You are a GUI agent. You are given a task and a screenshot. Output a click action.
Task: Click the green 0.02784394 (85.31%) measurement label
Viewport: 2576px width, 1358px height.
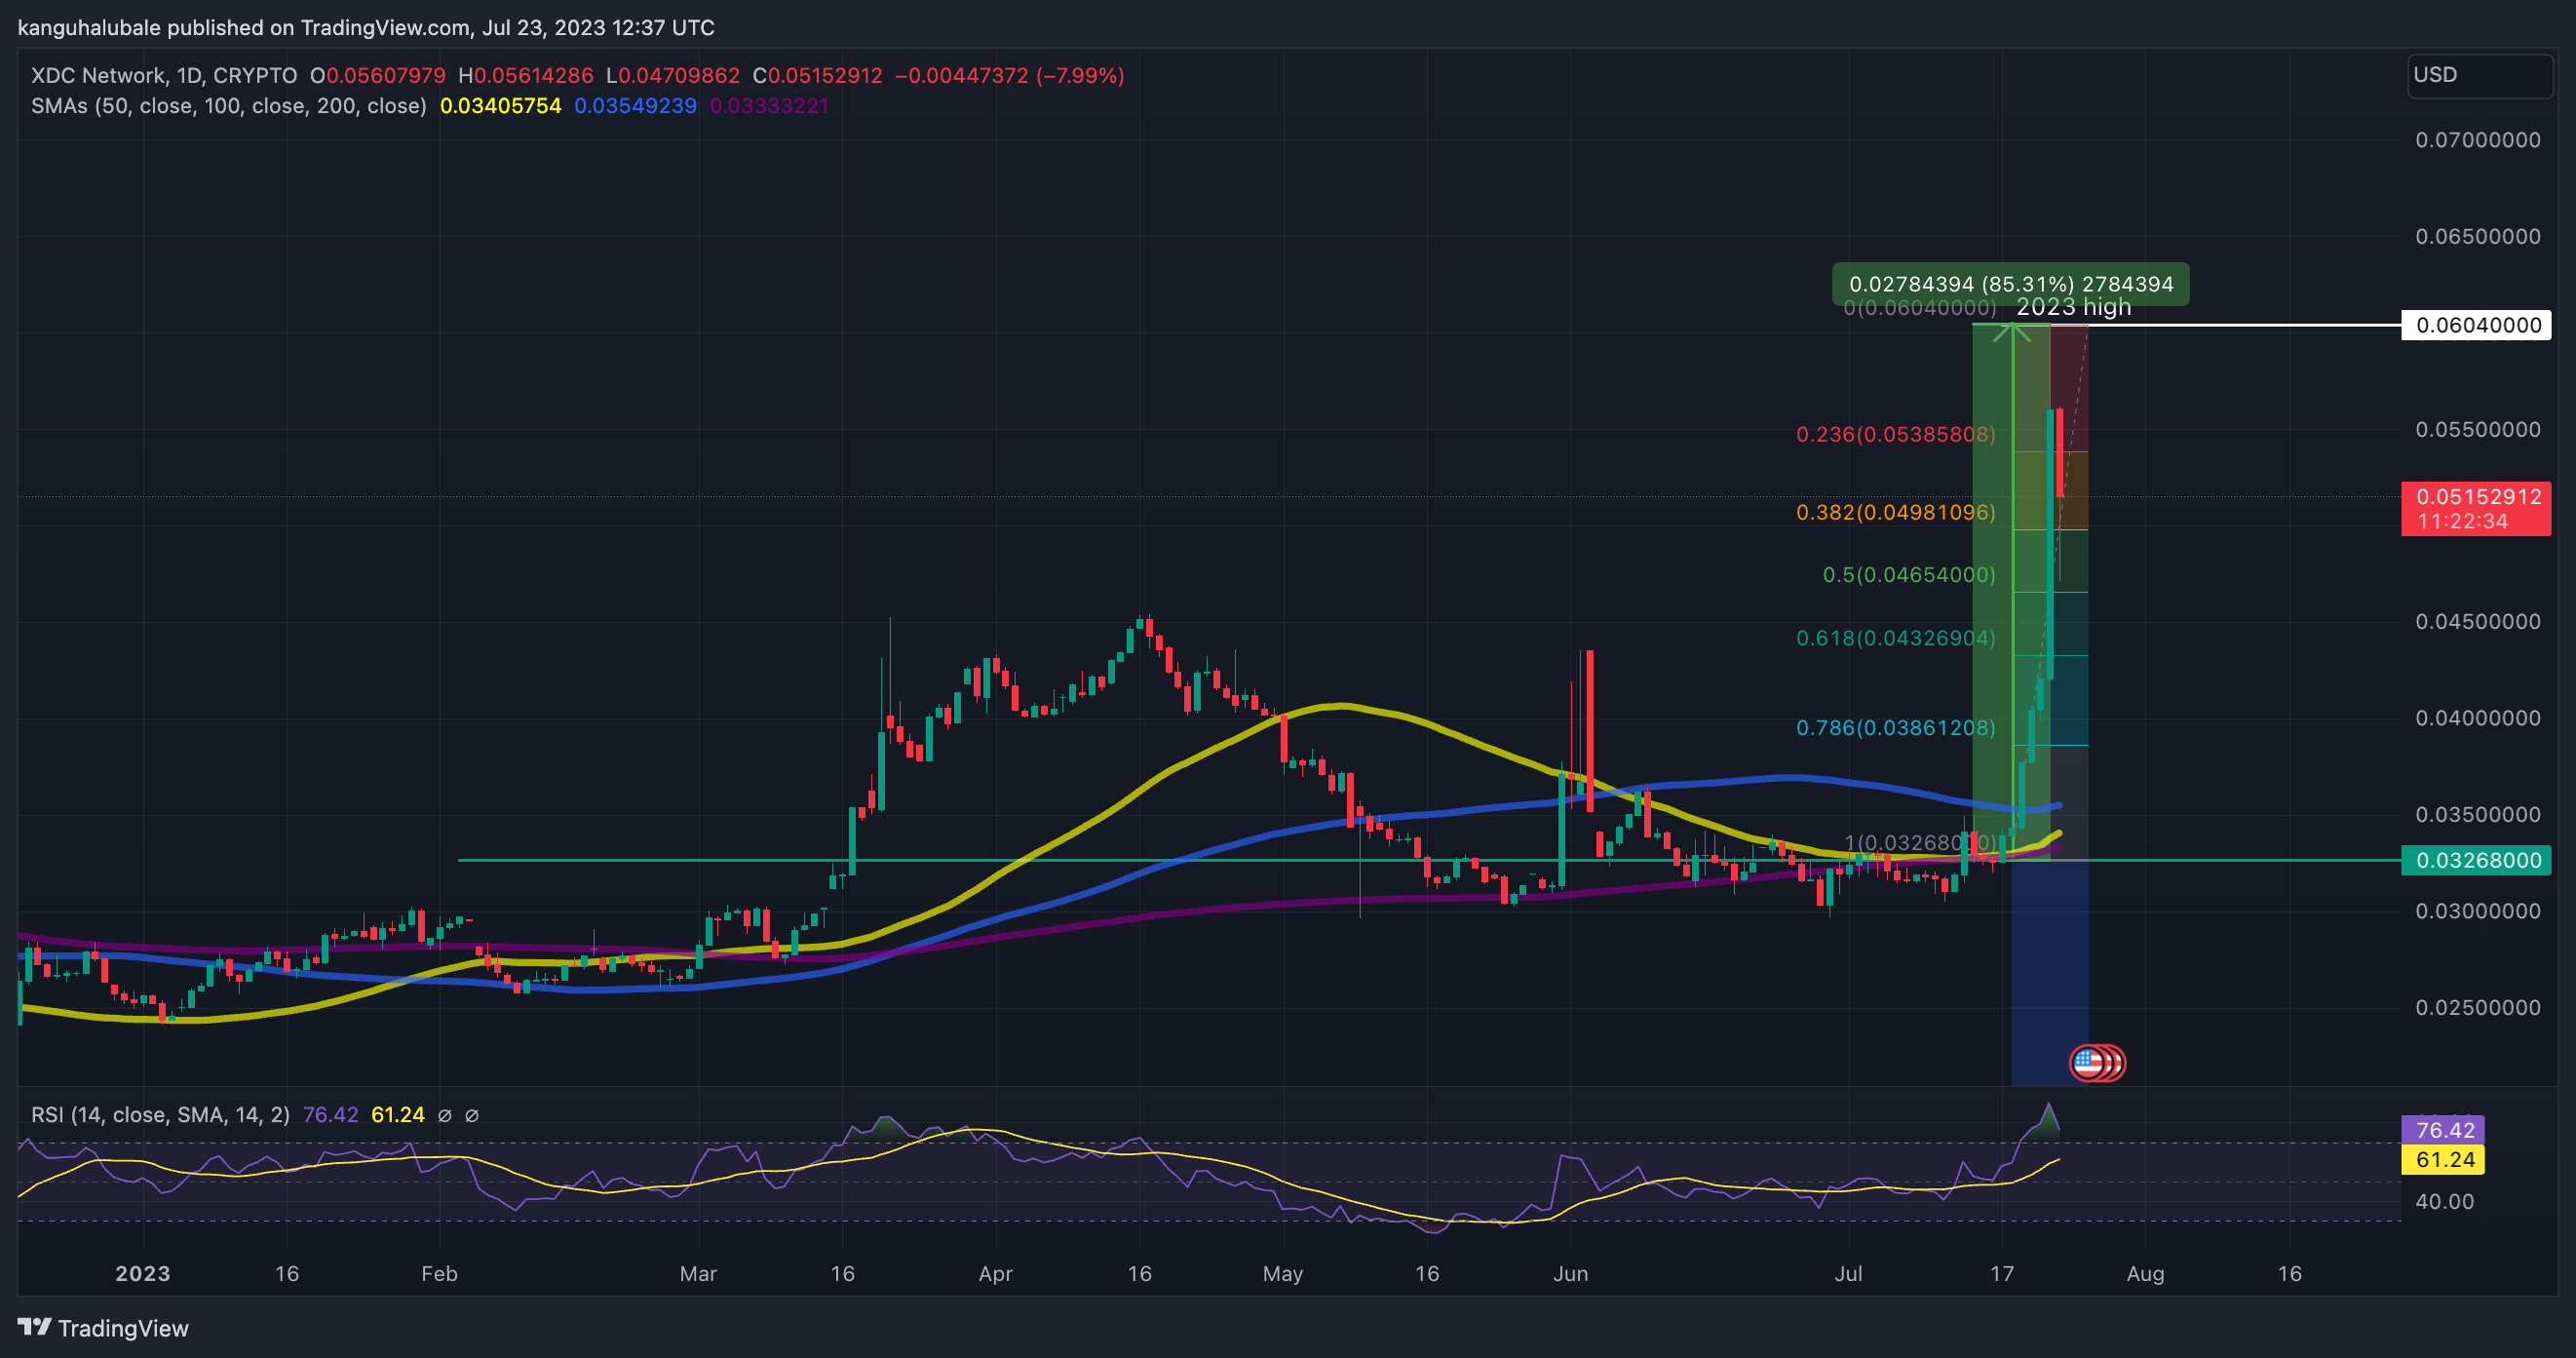pyautogui.click(x=2011, y=284)
